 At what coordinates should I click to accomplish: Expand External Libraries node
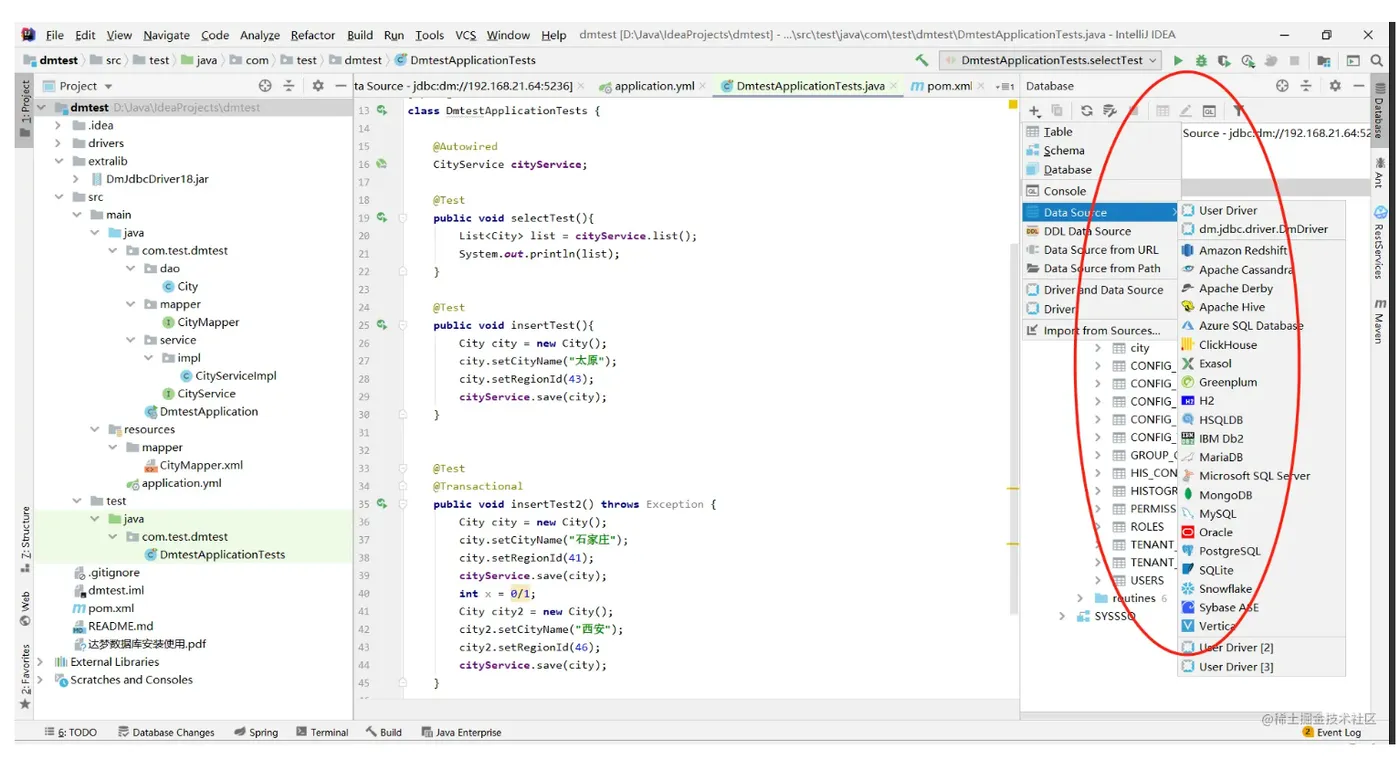point(41,662)
